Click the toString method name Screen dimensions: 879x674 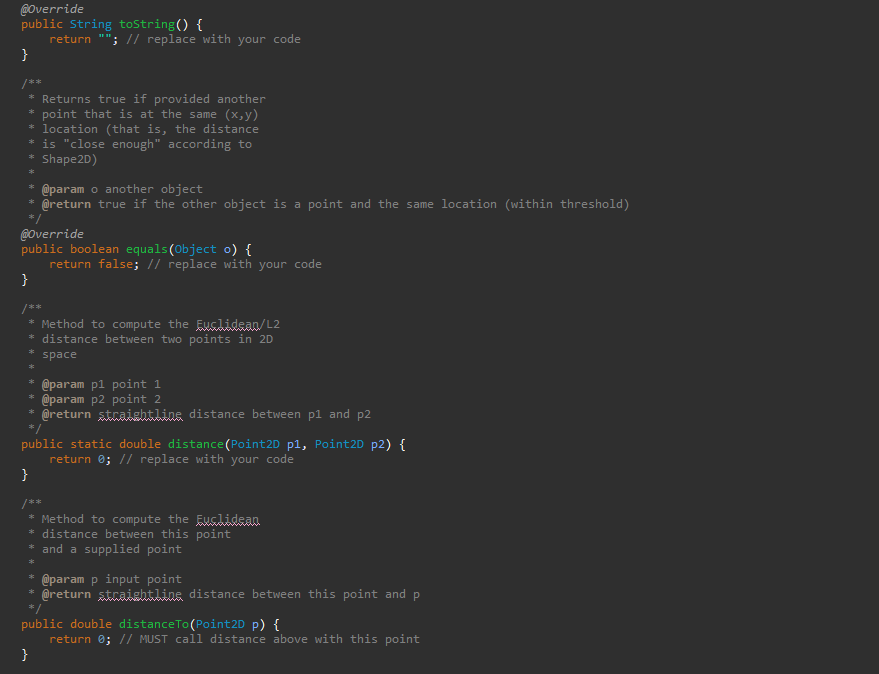pos(147,24)
